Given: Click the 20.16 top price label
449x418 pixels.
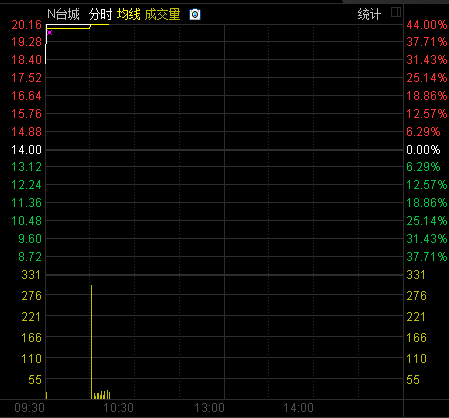Looking at the screenshot, I should pos(27,25).
